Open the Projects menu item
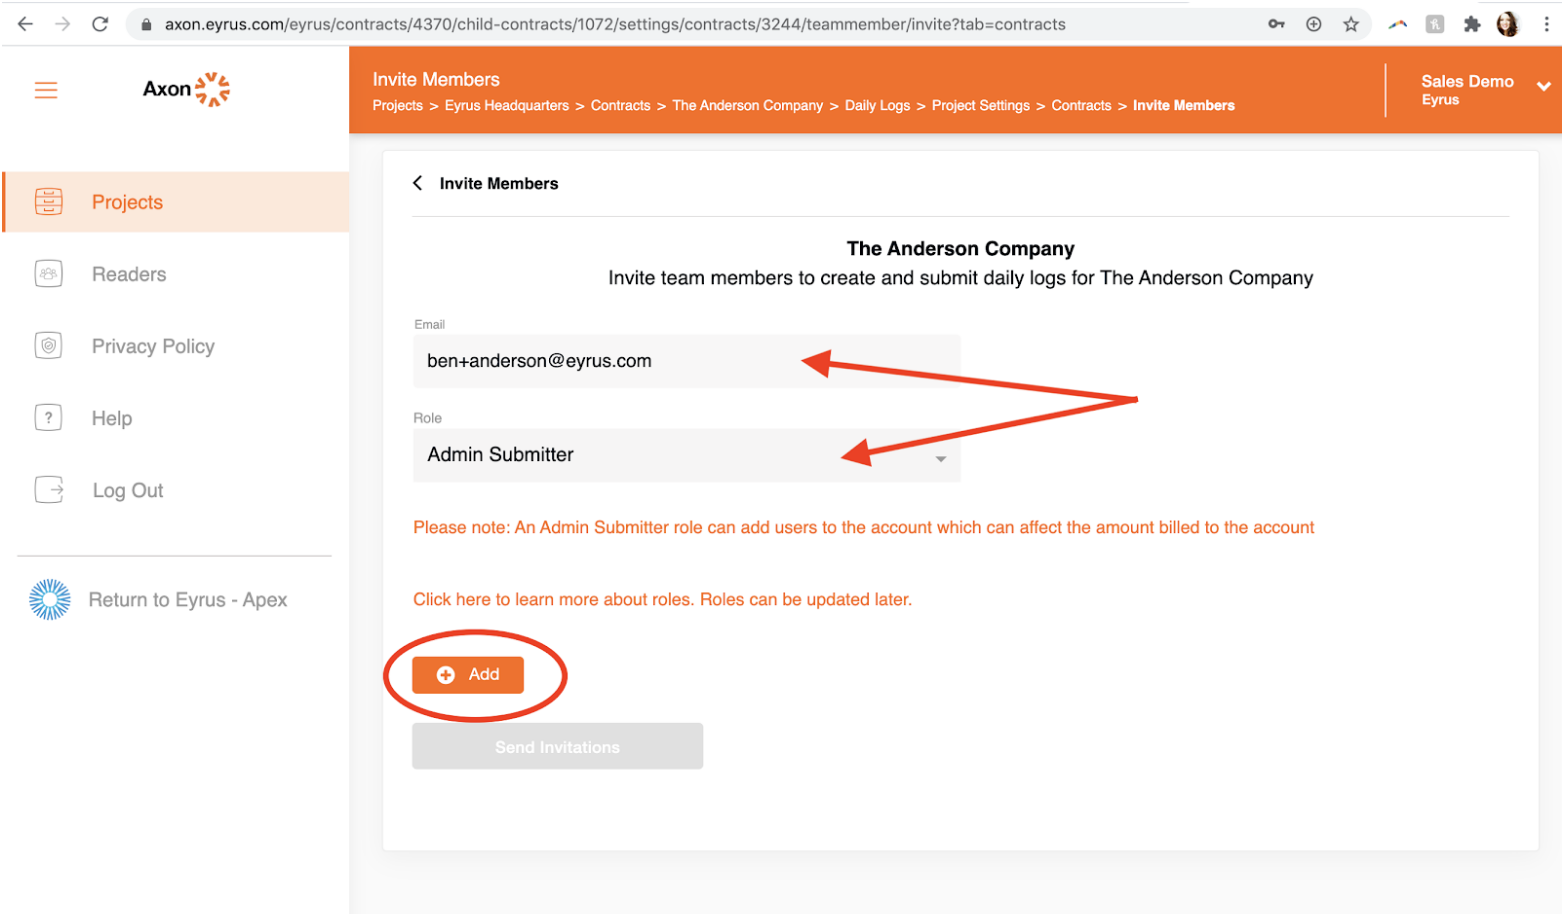Viewport: 1562px width, 914px height. point(177,202)
